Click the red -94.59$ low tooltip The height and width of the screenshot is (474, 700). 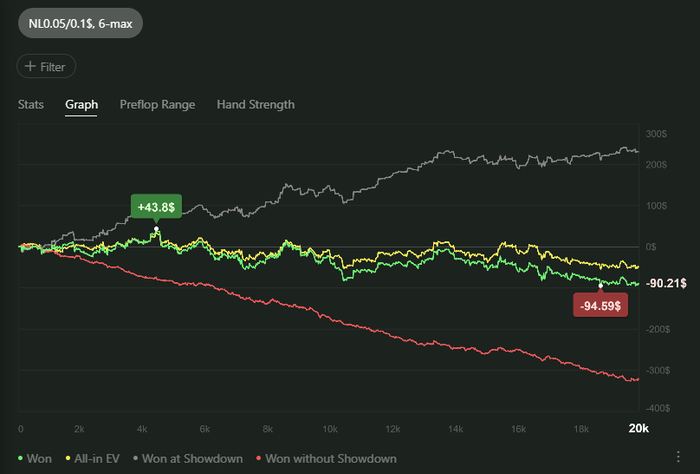coord(600,305)
